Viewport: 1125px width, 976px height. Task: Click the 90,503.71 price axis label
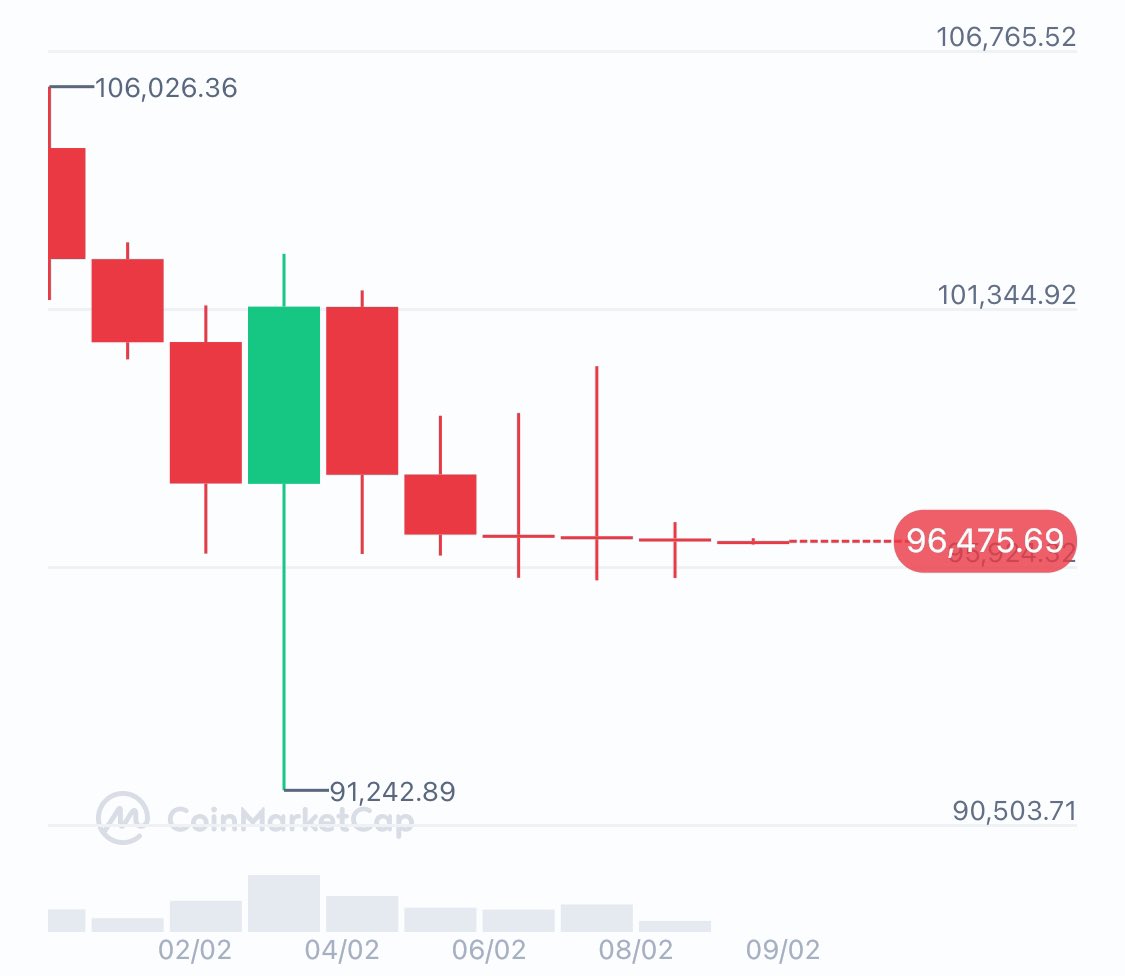(1015, 811)
